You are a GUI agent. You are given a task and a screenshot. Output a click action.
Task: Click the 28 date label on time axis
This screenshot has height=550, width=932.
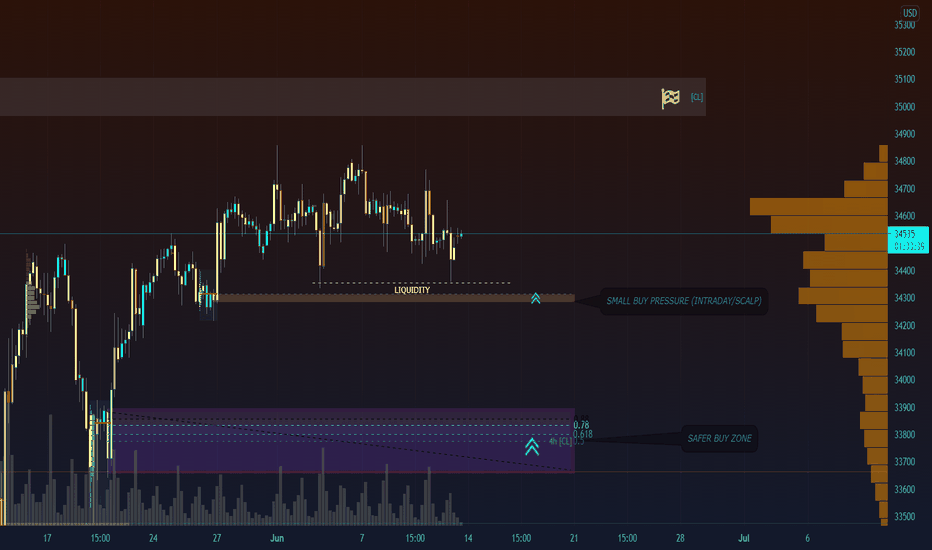click(680, 538)
